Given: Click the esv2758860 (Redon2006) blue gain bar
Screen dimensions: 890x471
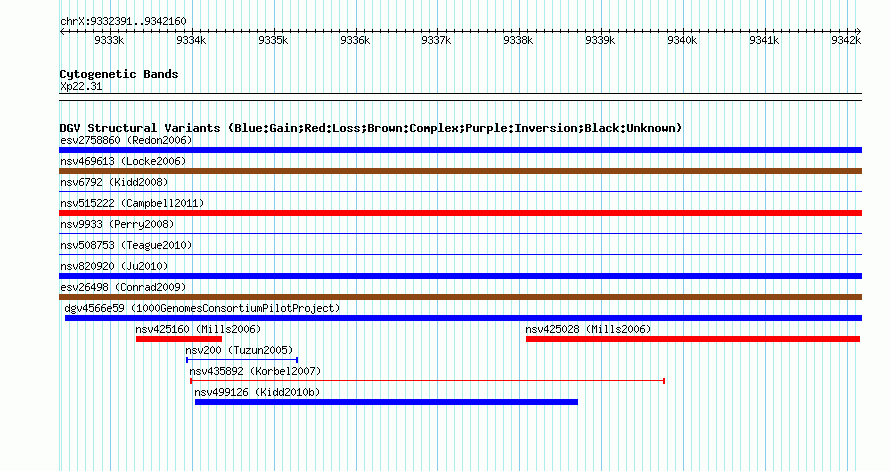Looking at the screenshot, I should click(460, 150).
